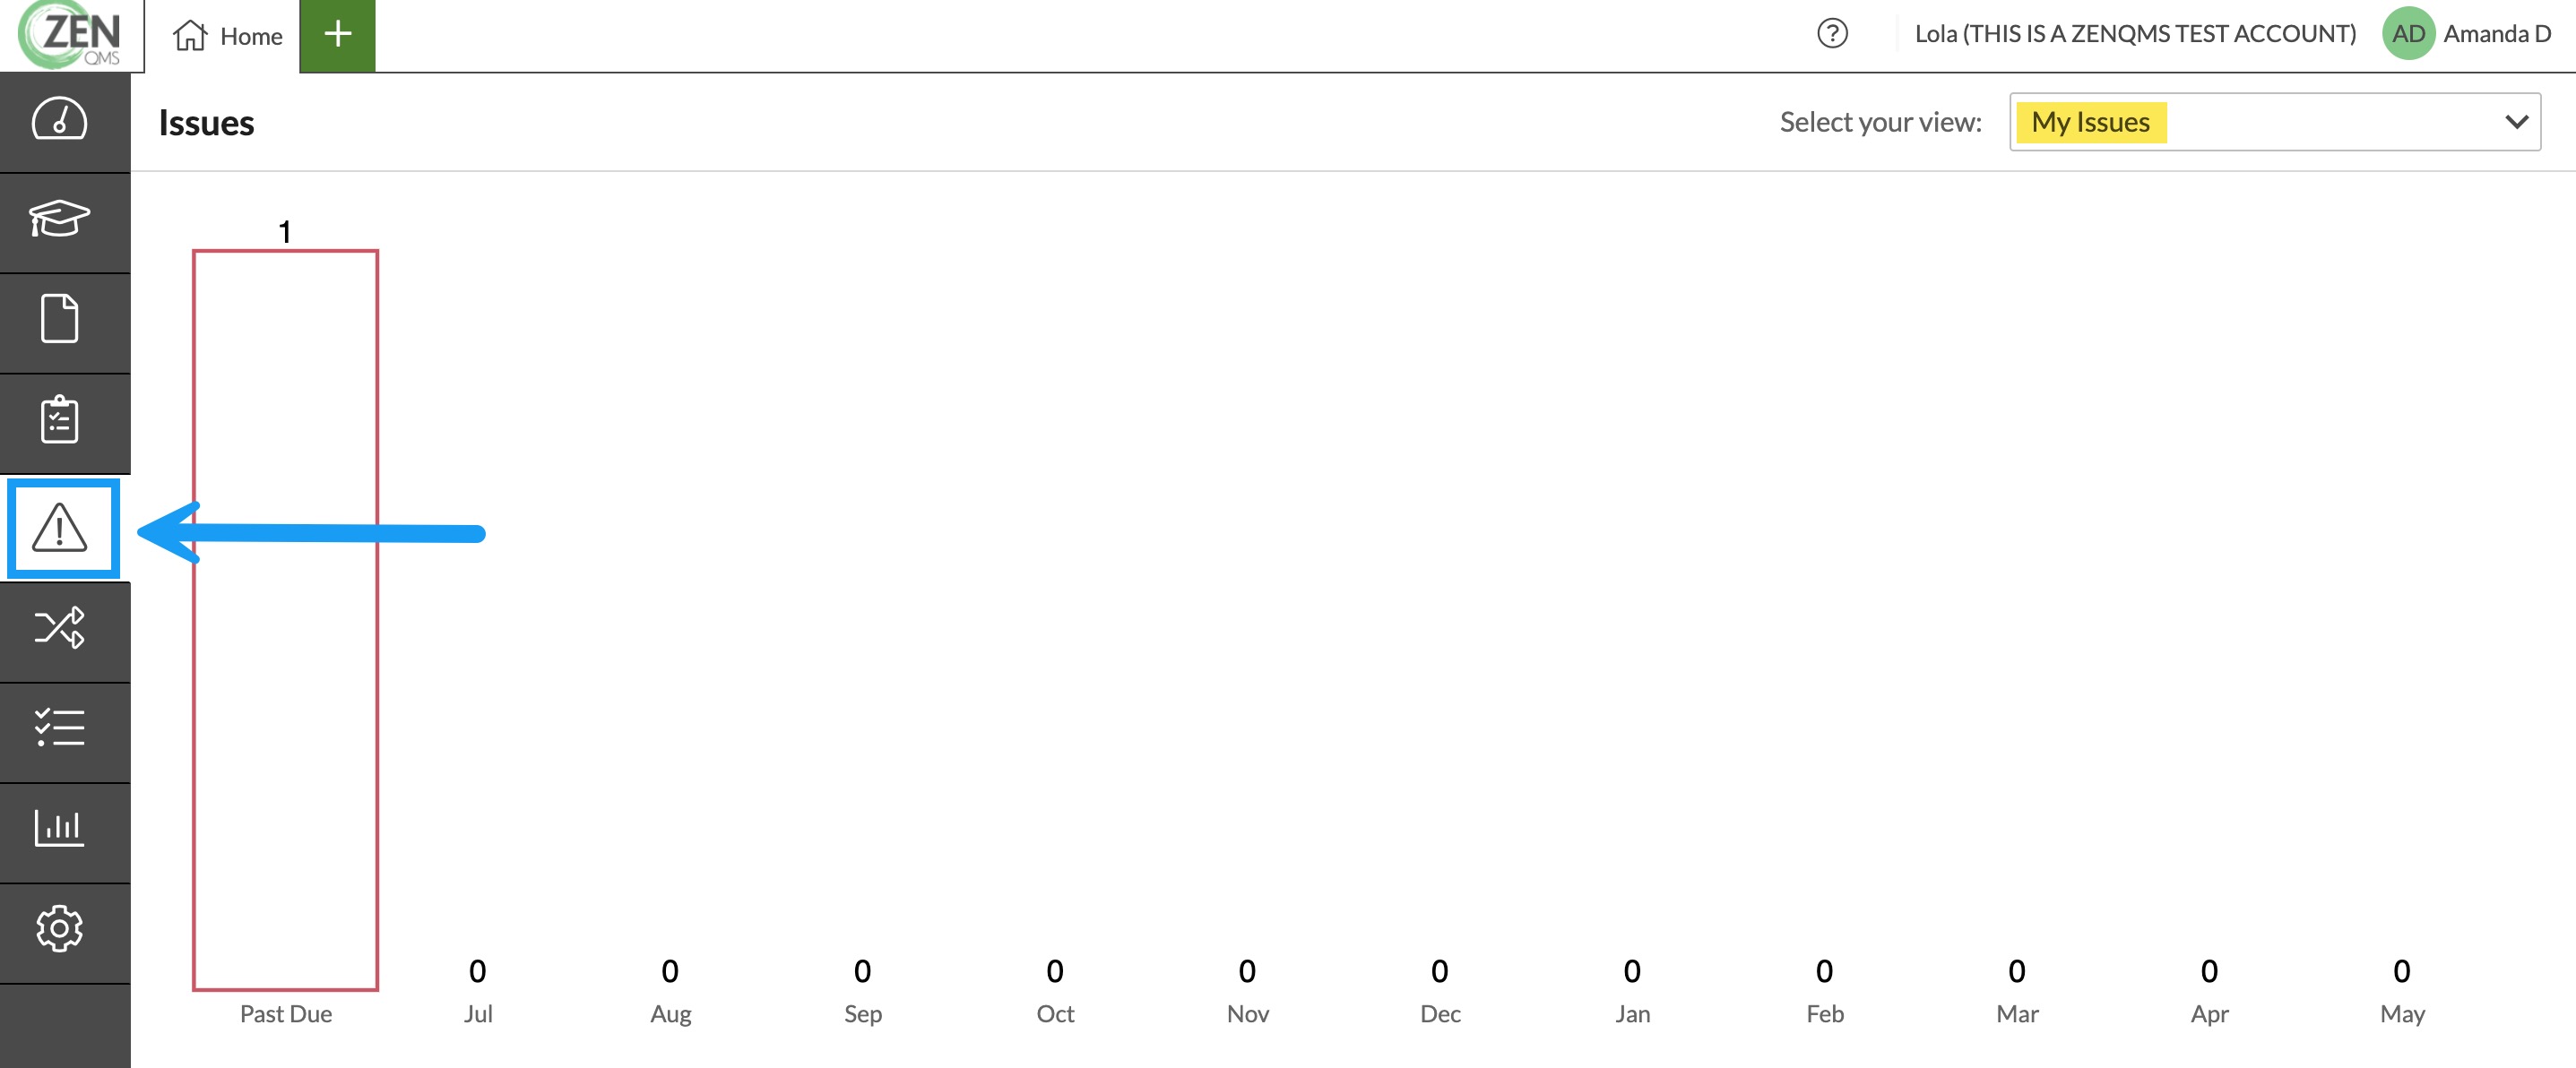
Task: Click the AD avatar circle
Action: tap(2407, 34)
